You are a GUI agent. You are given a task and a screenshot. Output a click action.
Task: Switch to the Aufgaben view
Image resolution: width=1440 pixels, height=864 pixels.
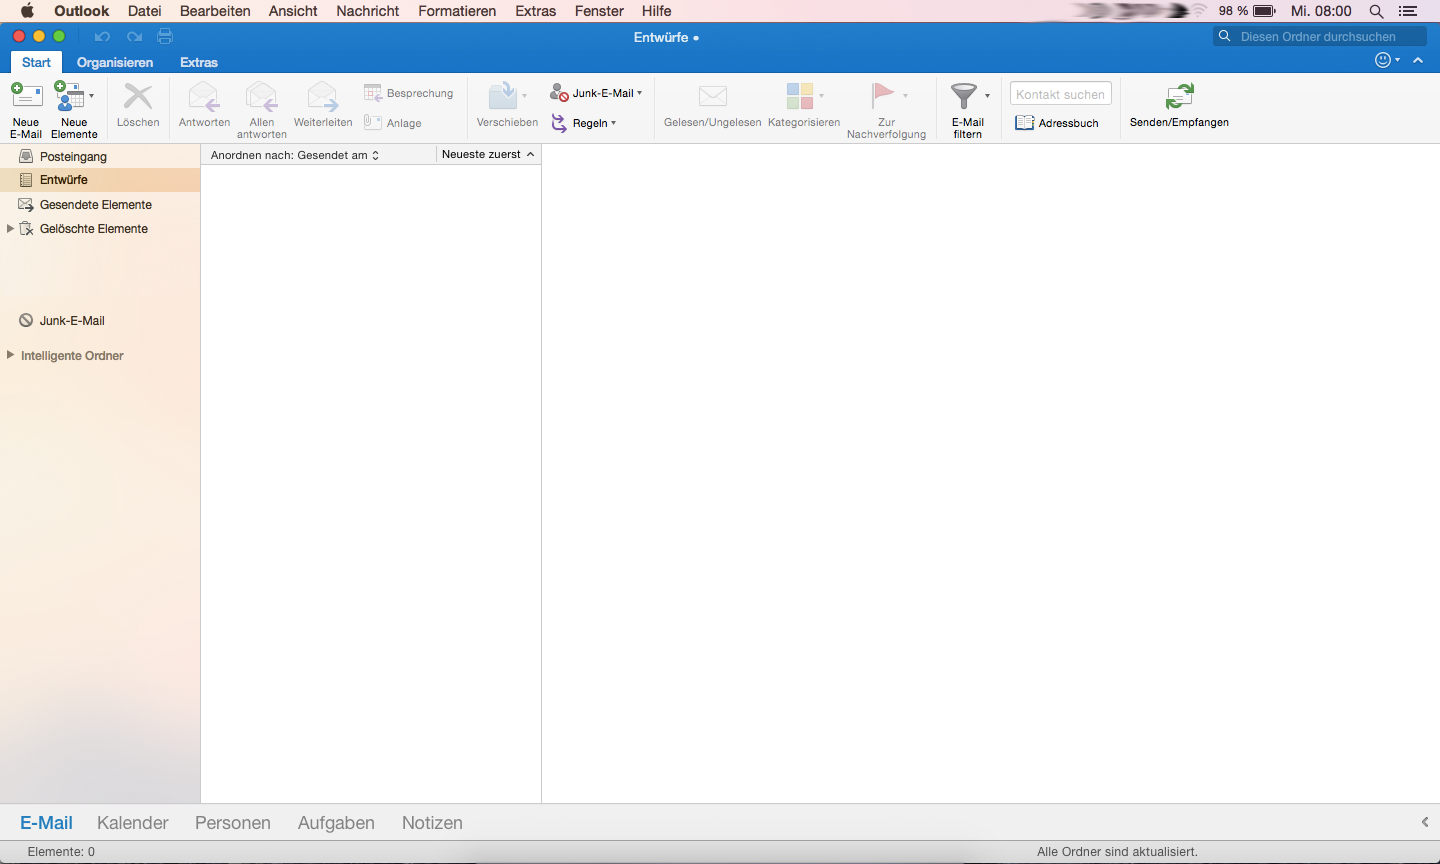coord(336,823)
